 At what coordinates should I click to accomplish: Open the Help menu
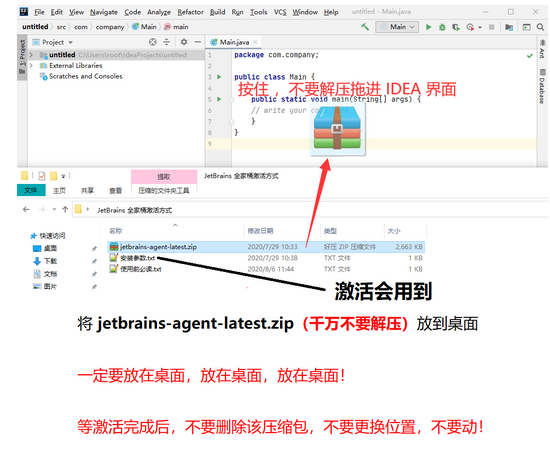point(331,12)
